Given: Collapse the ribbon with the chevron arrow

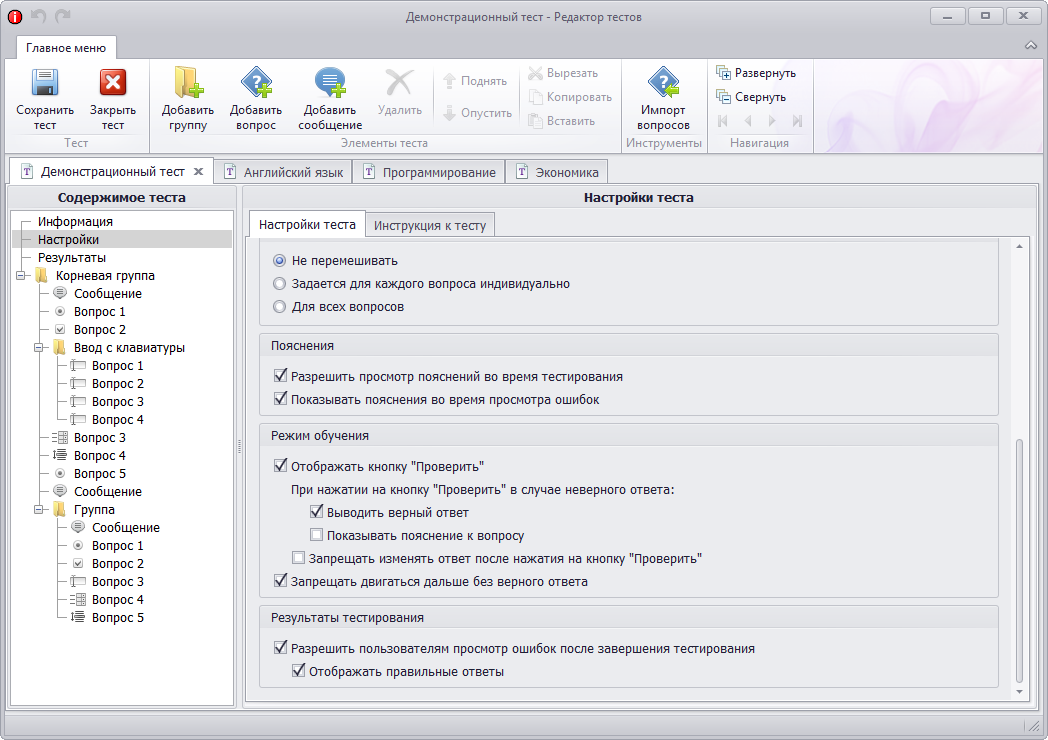Looking at the screenshot, I should point(1031,45).
